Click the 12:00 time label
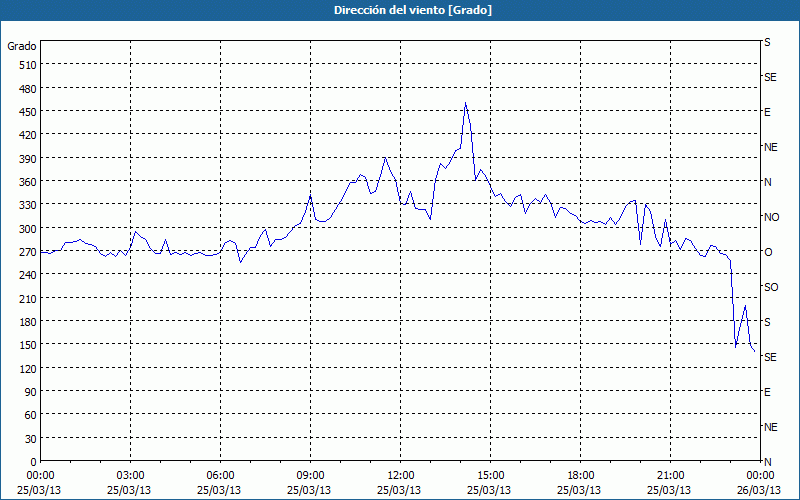 tap(401, 476)
